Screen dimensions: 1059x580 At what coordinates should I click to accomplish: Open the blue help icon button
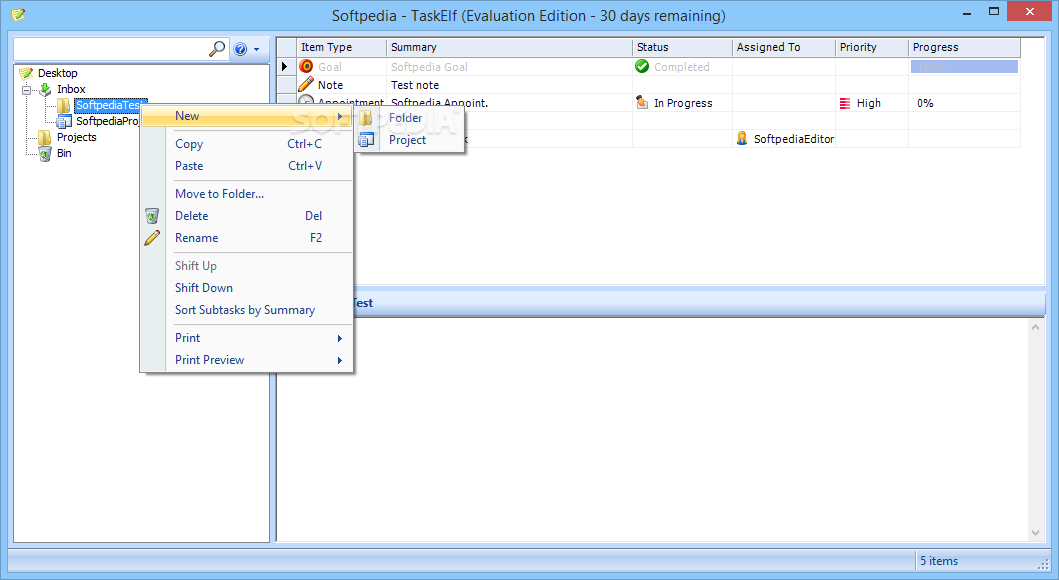click(x=240, y=49)
